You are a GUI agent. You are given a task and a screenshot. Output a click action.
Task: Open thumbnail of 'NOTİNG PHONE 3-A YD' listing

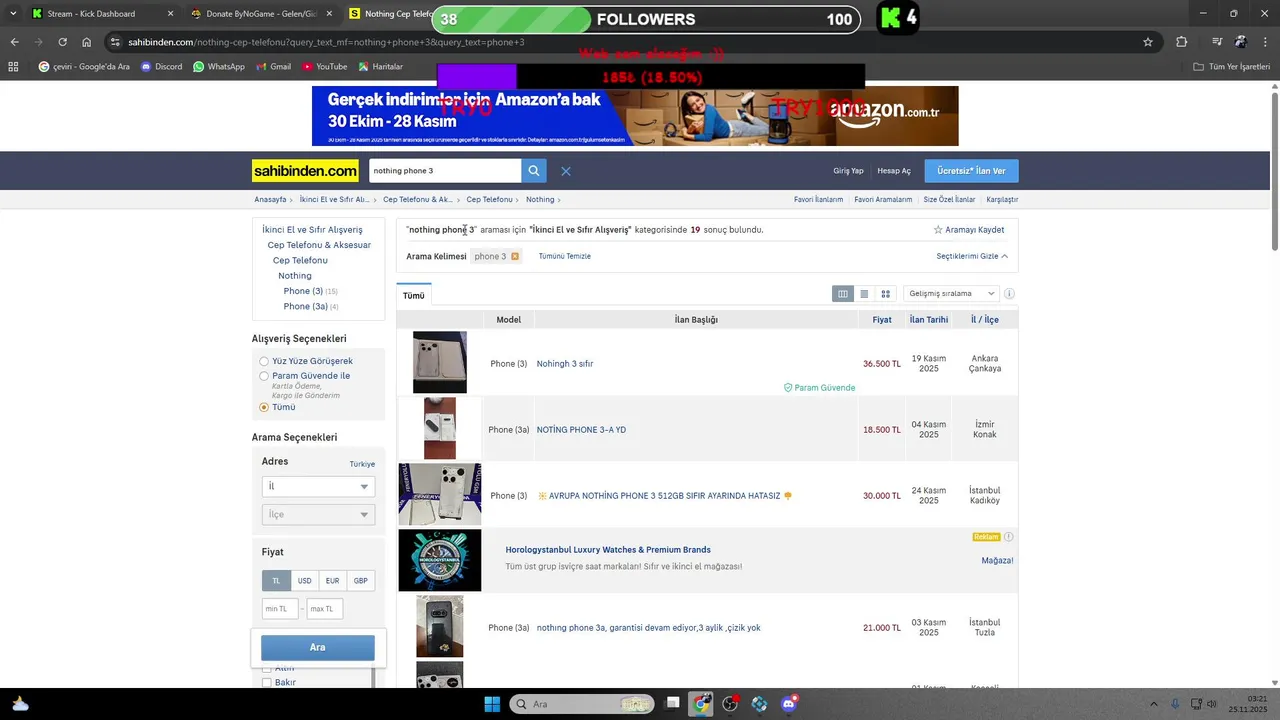440,429
